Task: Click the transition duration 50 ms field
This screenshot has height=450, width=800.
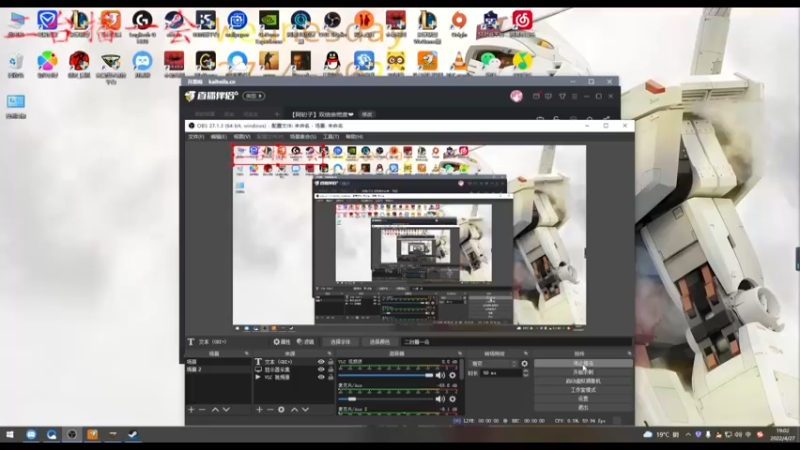Action: [500, 373]
